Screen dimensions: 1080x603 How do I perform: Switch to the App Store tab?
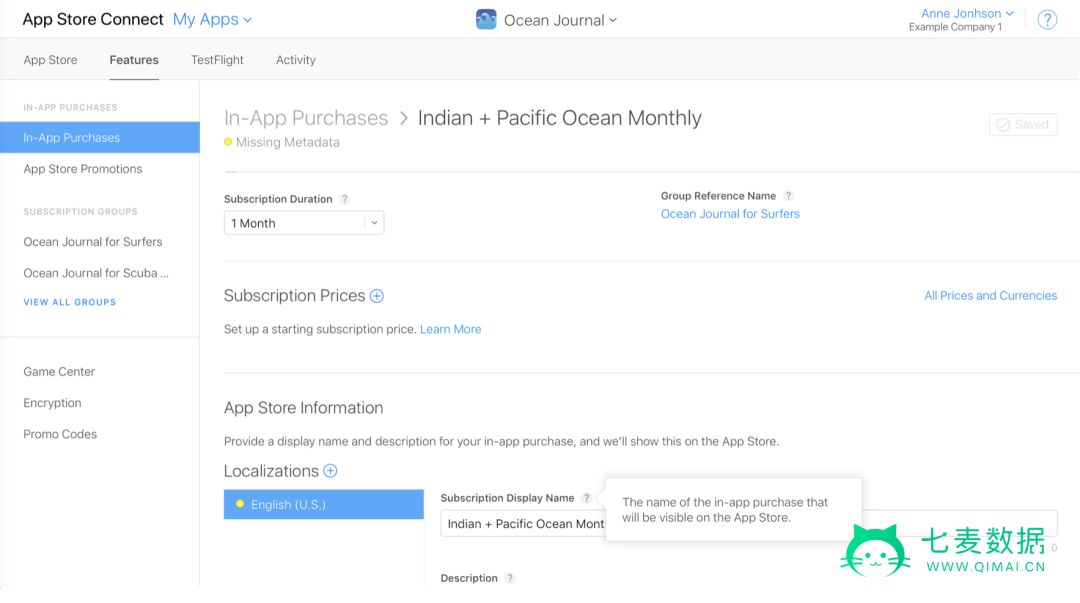pos(50,60)
